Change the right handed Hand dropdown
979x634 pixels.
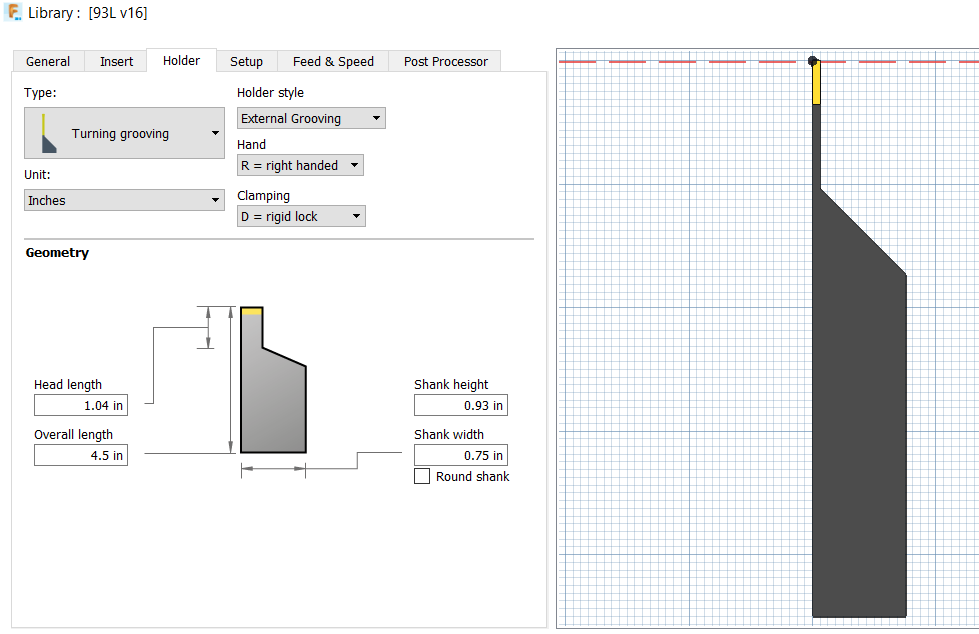300,166
